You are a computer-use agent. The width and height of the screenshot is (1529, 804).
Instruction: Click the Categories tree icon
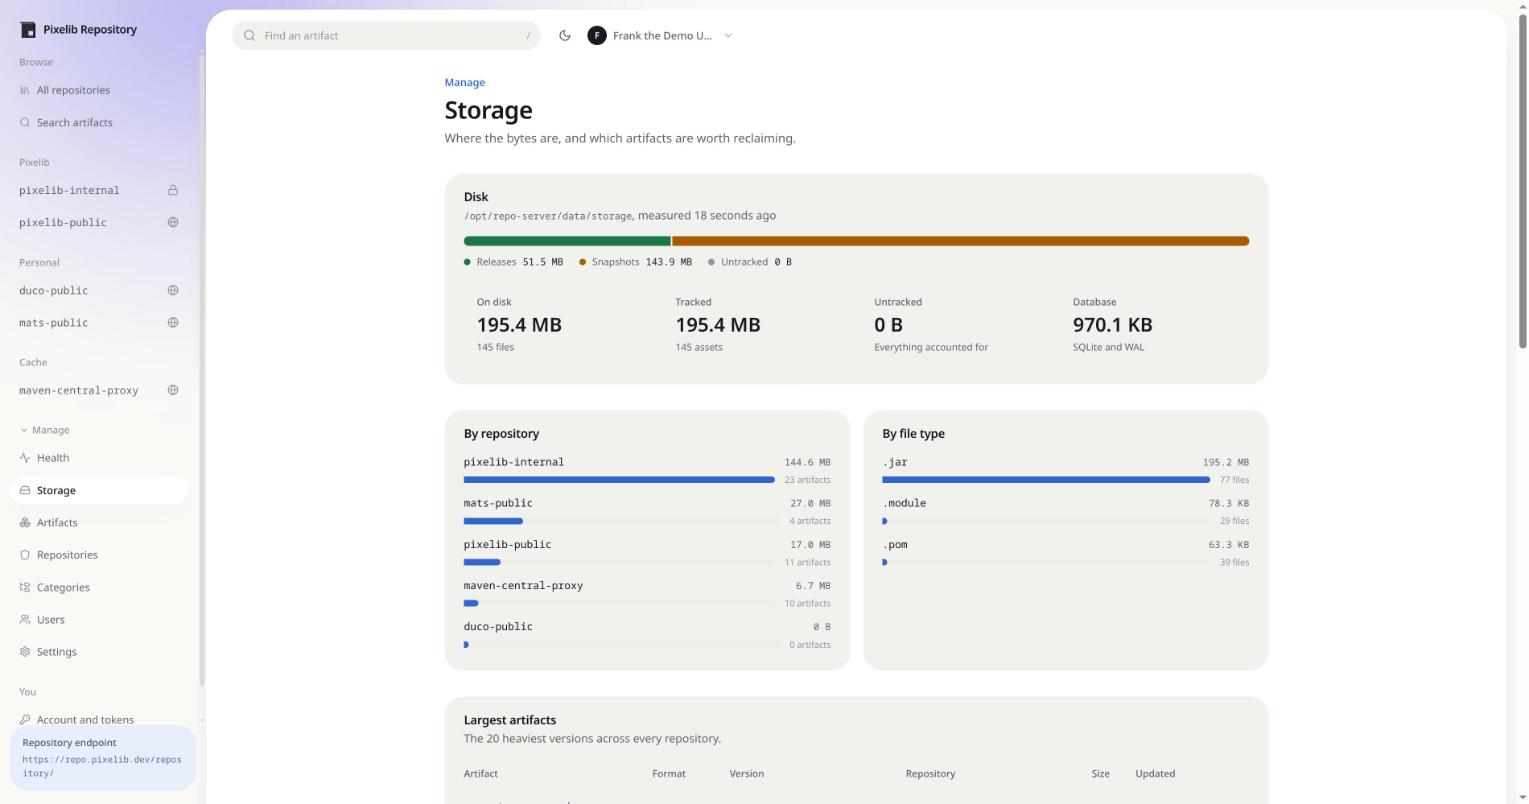[25, 587]
